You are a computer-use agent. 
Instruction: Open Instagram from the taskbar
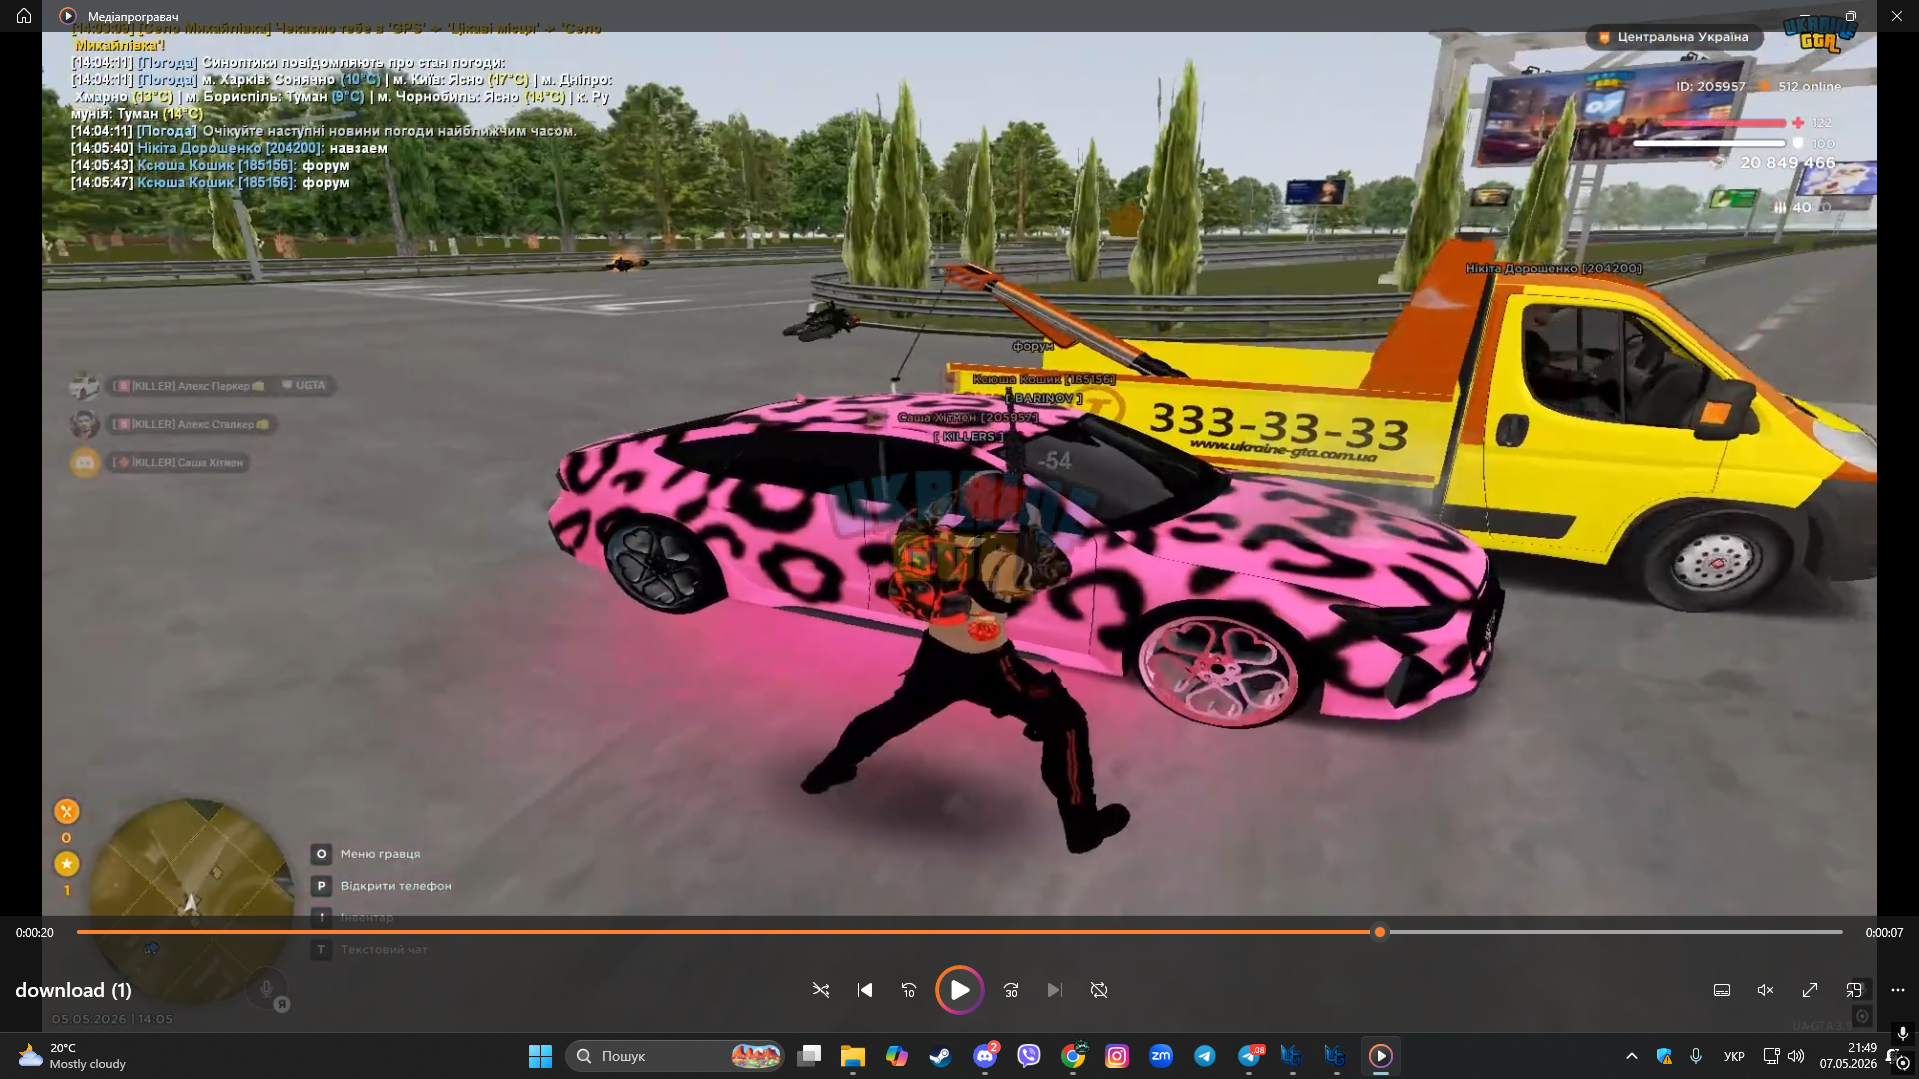1117,1056
